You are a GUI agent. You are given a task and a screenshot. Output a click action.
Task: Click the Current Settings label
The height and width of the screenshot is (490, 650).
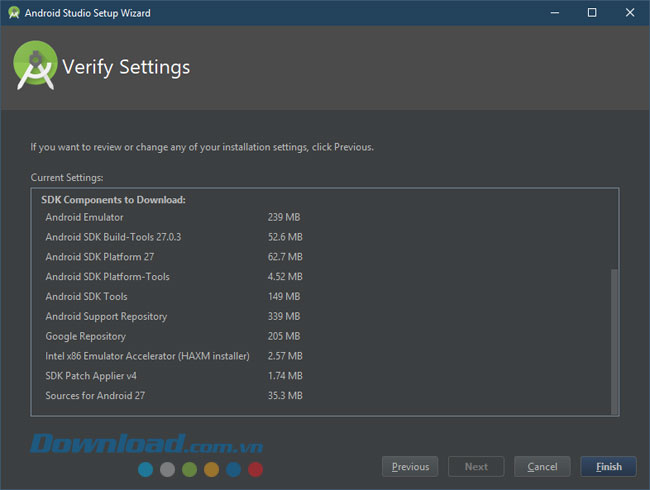(67, 177)
